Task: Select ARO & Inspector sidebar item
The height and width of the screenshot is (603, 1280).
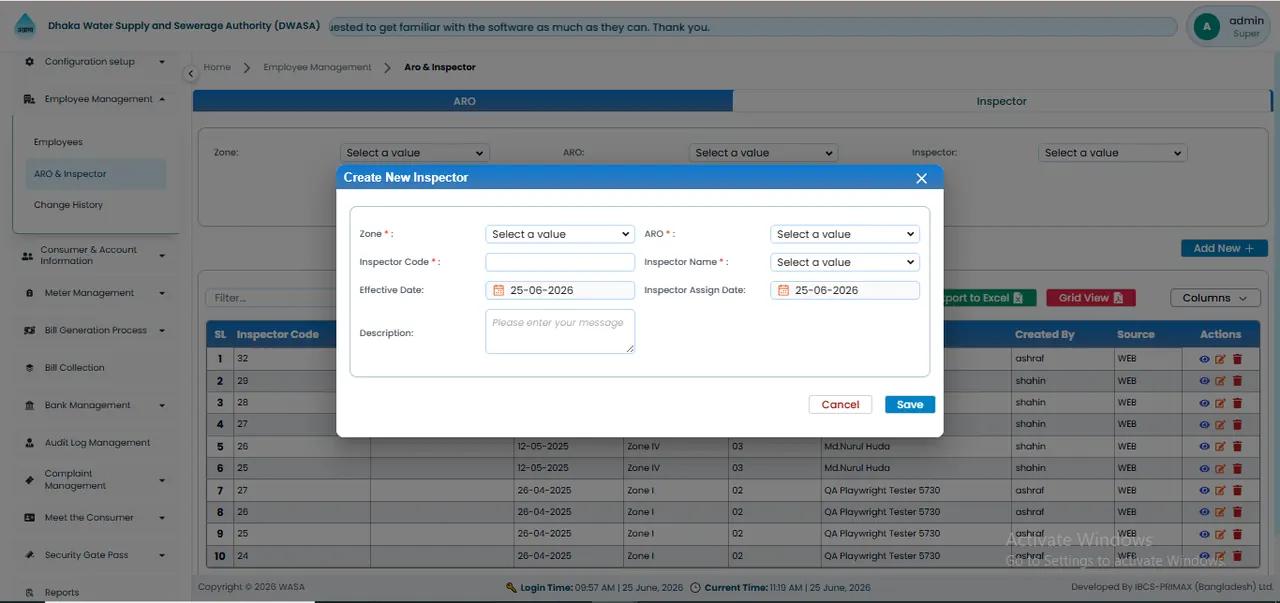Action: tap(96, 174)
